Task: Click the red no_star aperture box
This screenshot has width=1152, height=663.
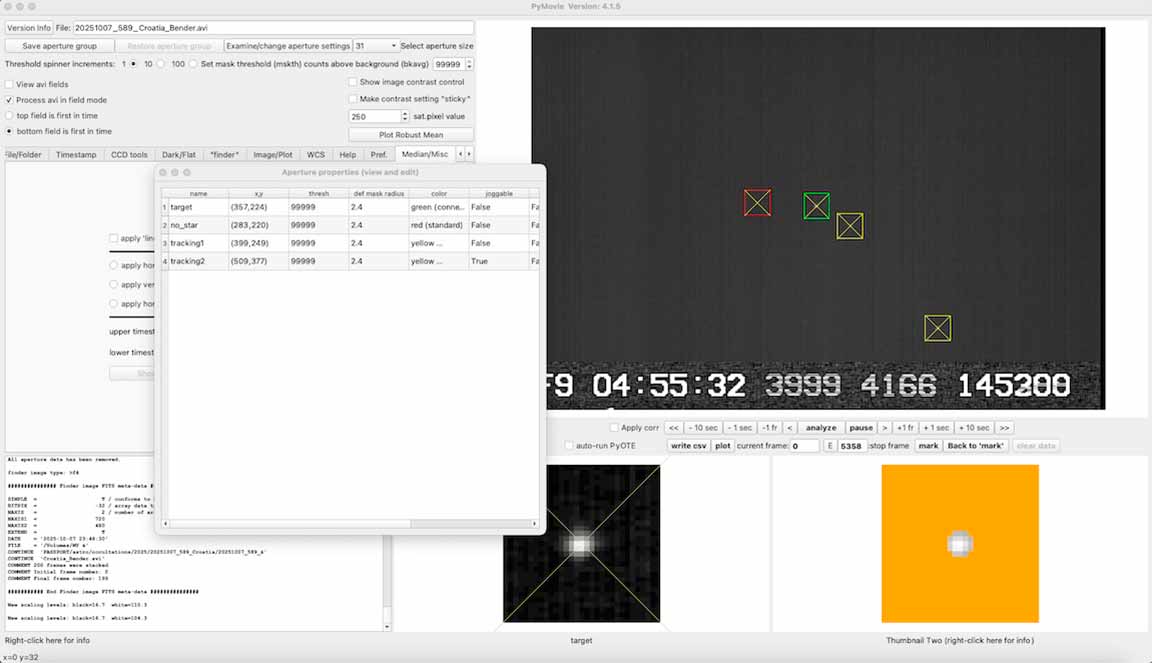Action: click(757, 203)
